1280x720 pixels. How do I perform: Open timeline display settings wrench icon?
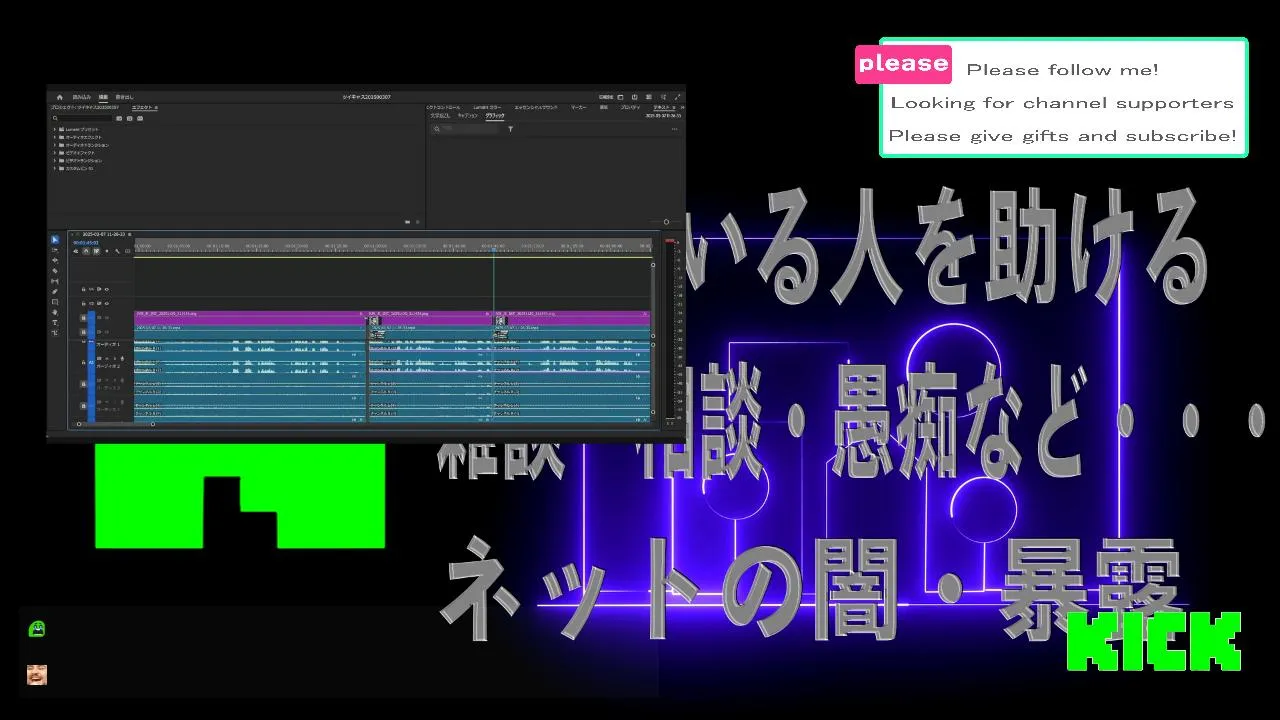[117, 251]
